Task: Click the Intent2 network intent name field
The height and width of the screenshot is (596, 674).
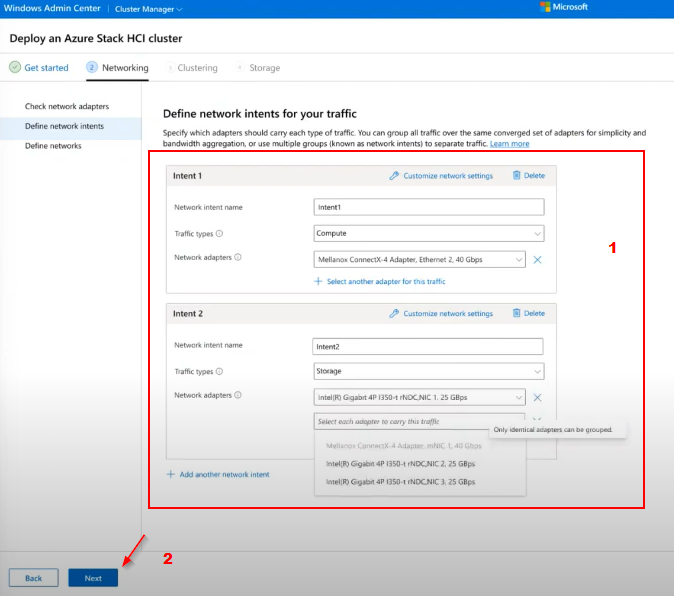Action: (x=428, y=346)
